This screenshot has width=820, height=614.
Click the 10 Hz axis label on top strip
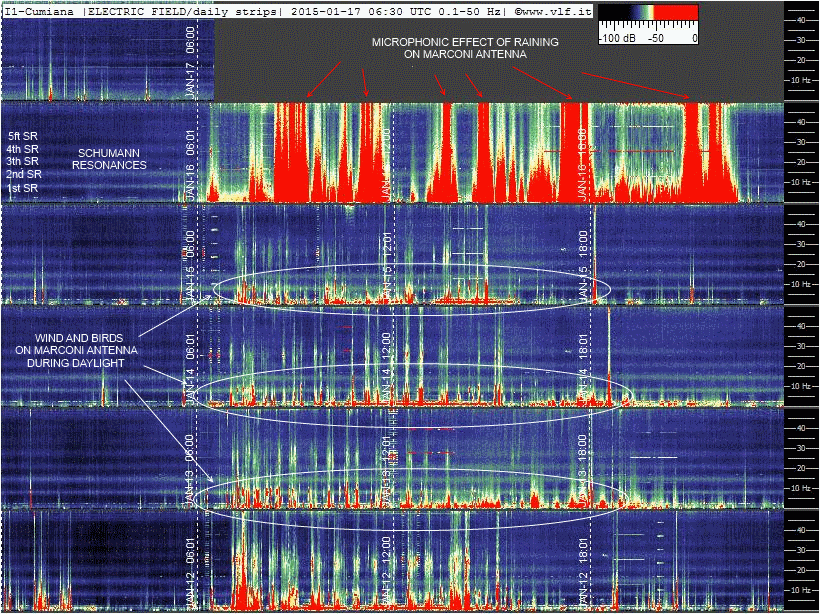(800, 80)
